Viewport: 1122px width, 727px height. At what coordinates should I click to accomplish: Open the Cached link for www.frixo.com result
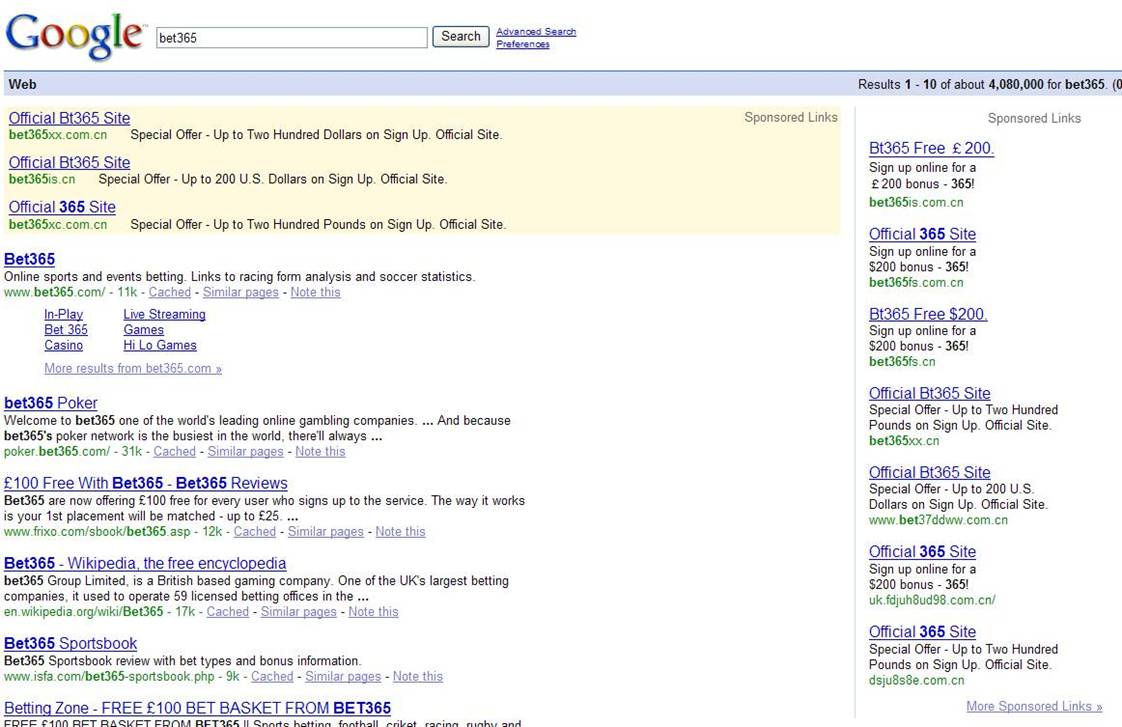pyautogui.click(x=255, y=532)
